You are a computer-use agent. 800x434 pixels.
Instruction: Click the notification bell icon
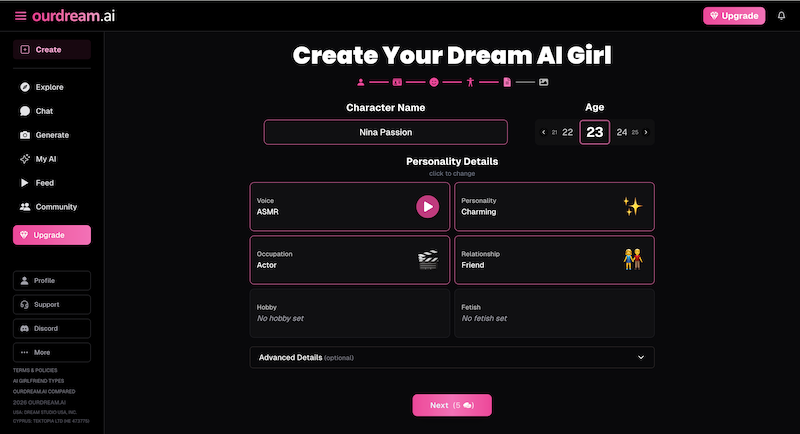[x=781, y=16]
